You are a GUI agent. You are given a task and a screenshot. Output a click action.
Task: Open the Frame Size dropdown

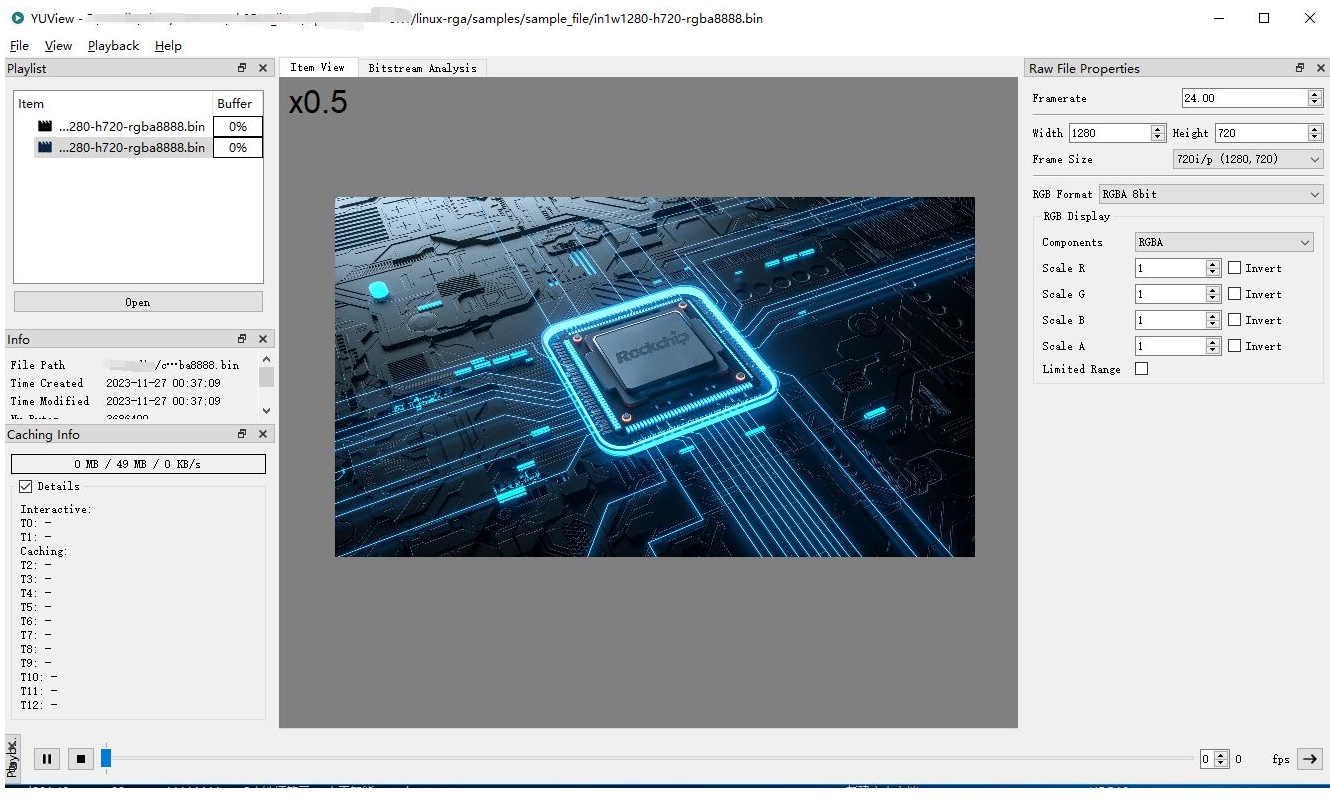(x=1248, y=159)
